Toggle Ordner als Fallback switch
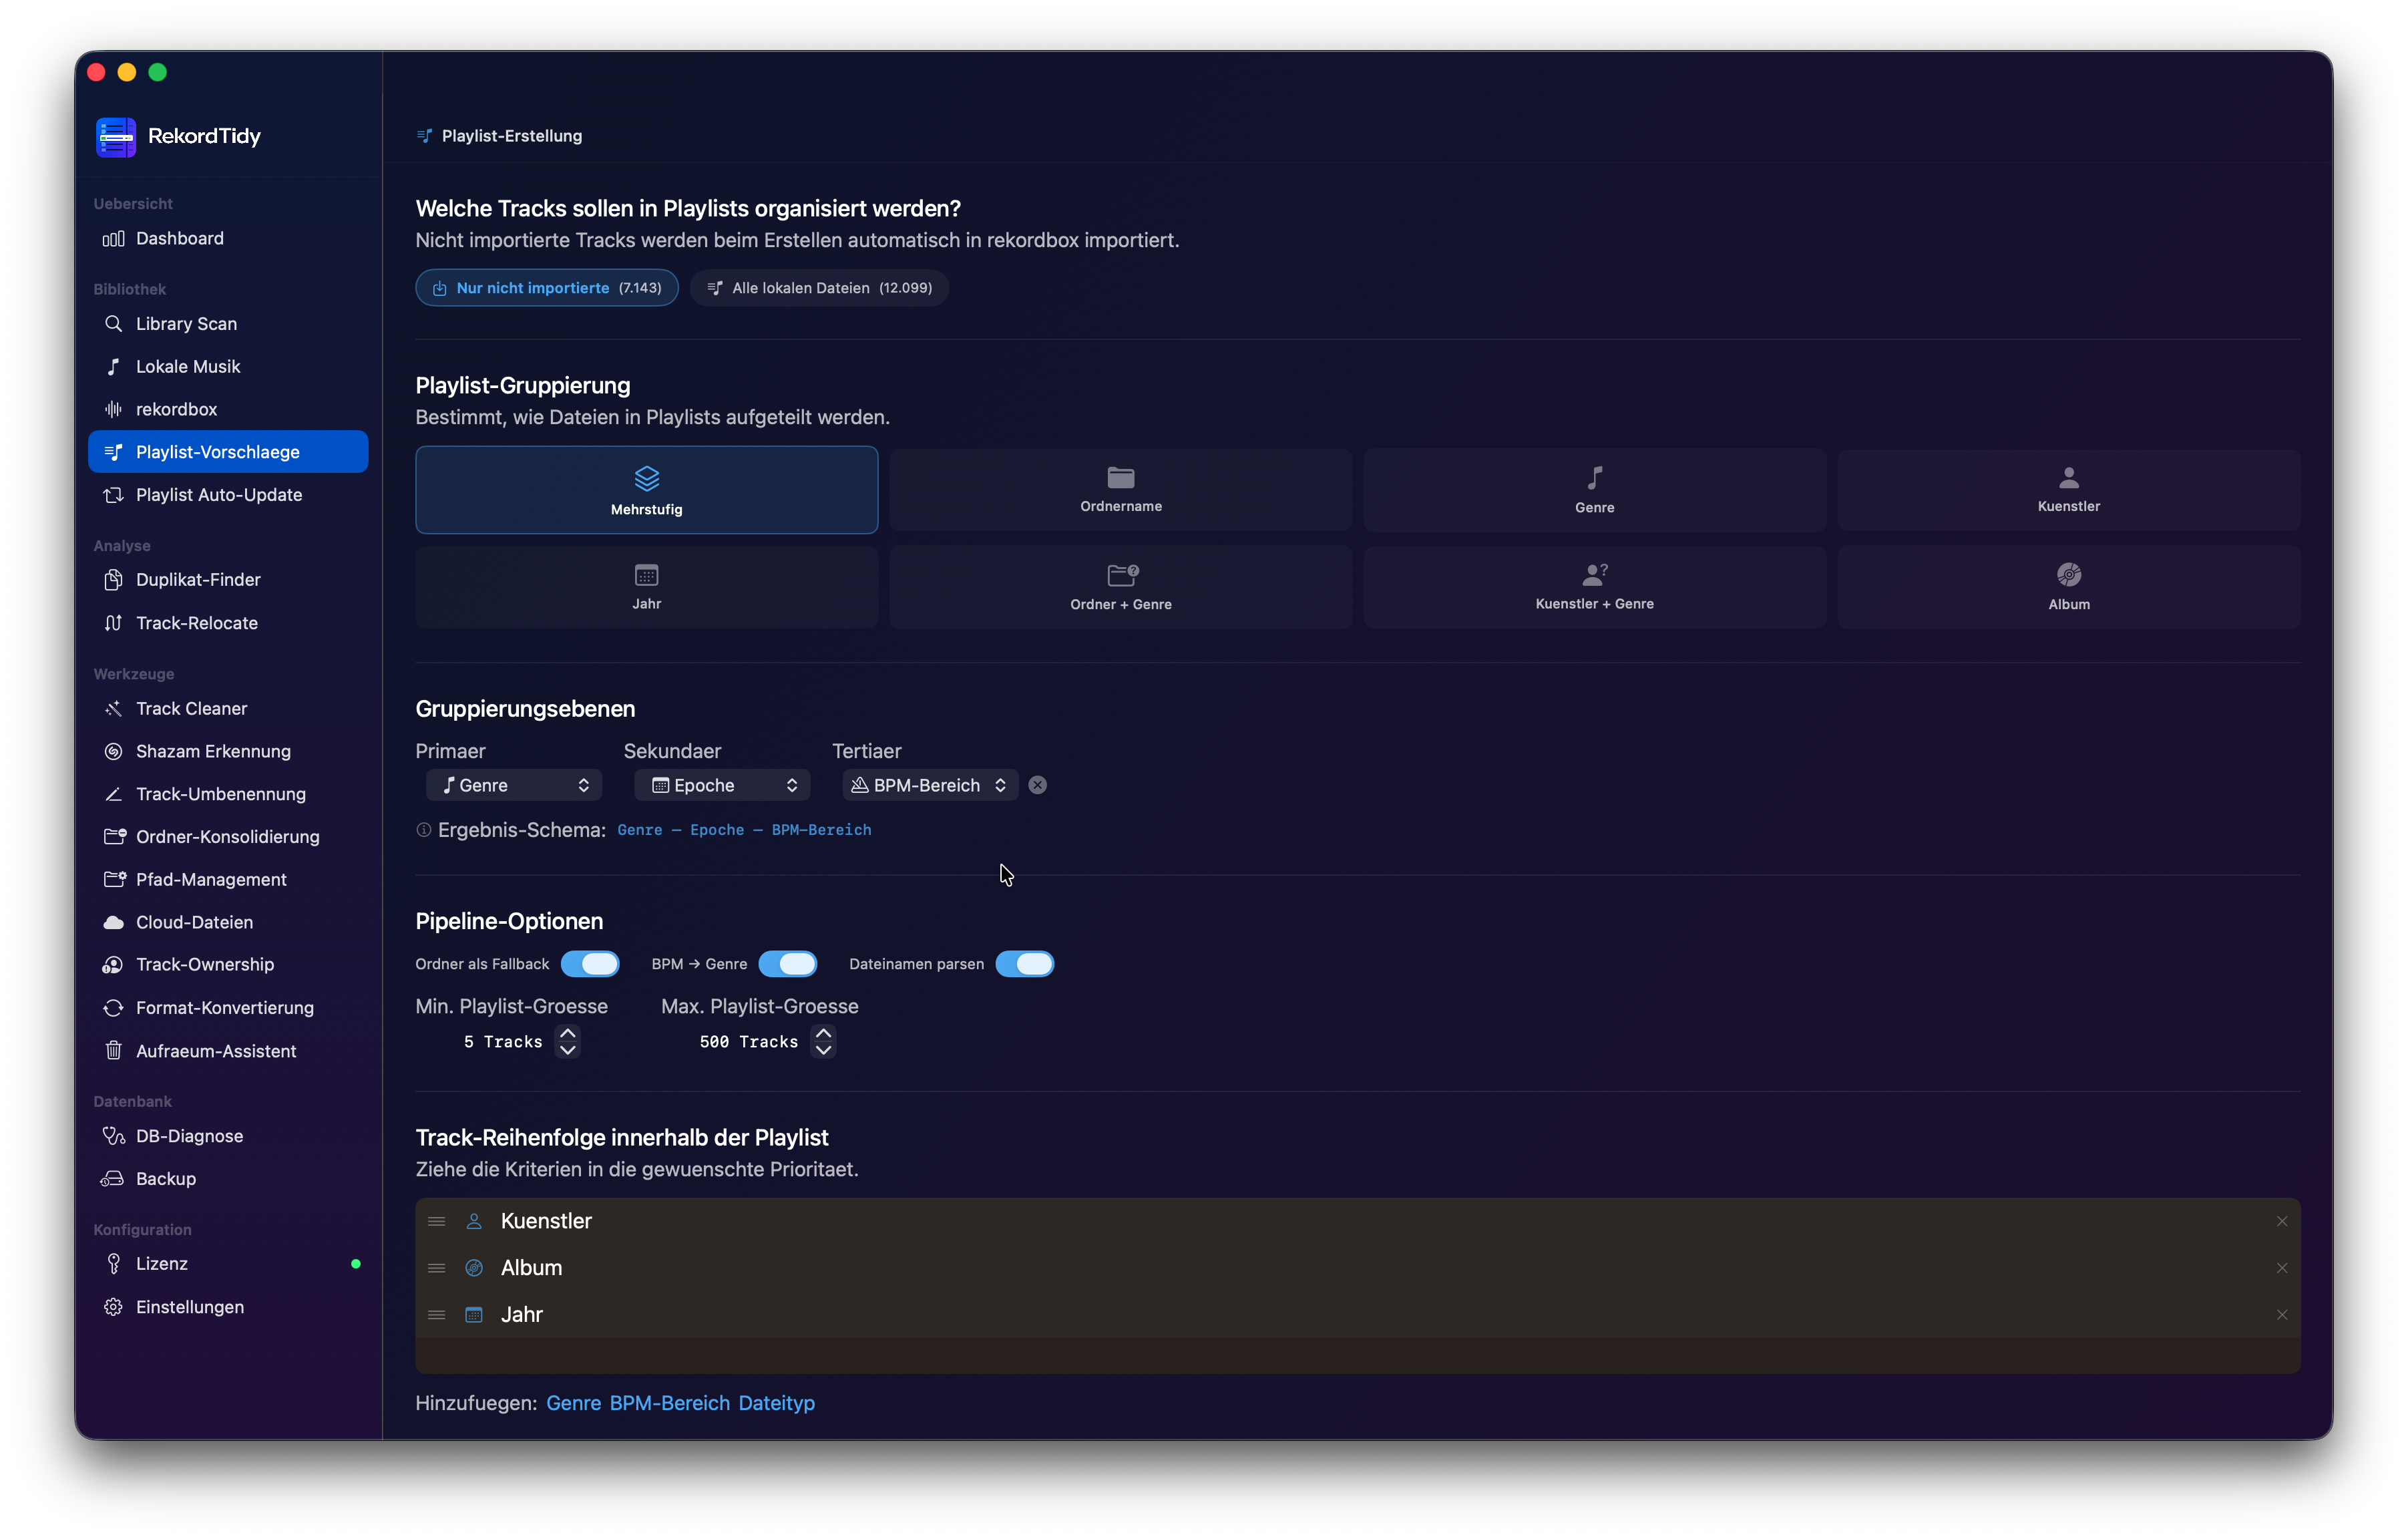Image resolution: width=2408 pixels, height=1539 pixels. [590, 964]
